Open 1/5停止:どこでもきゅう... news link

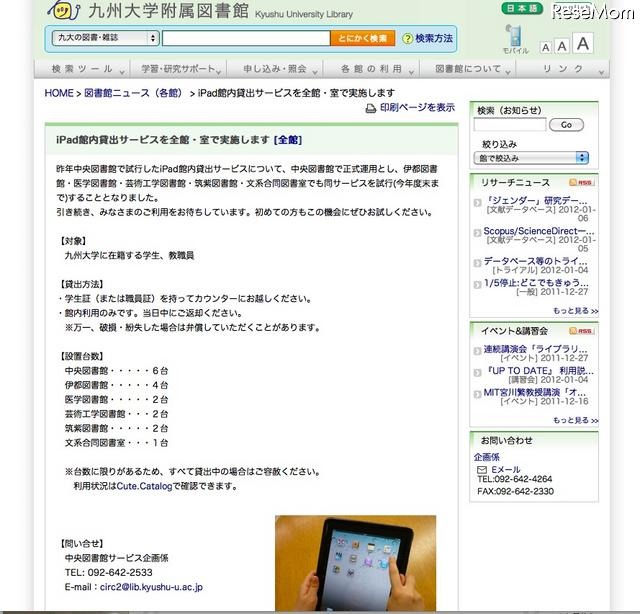(536, 283)
